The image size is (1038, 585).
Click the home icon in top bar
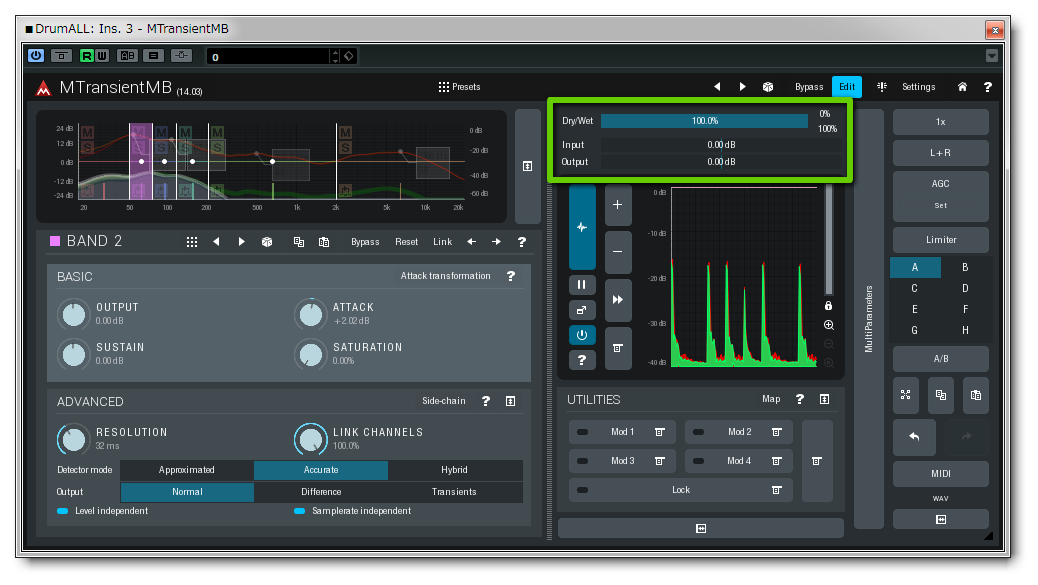[962, 87]
